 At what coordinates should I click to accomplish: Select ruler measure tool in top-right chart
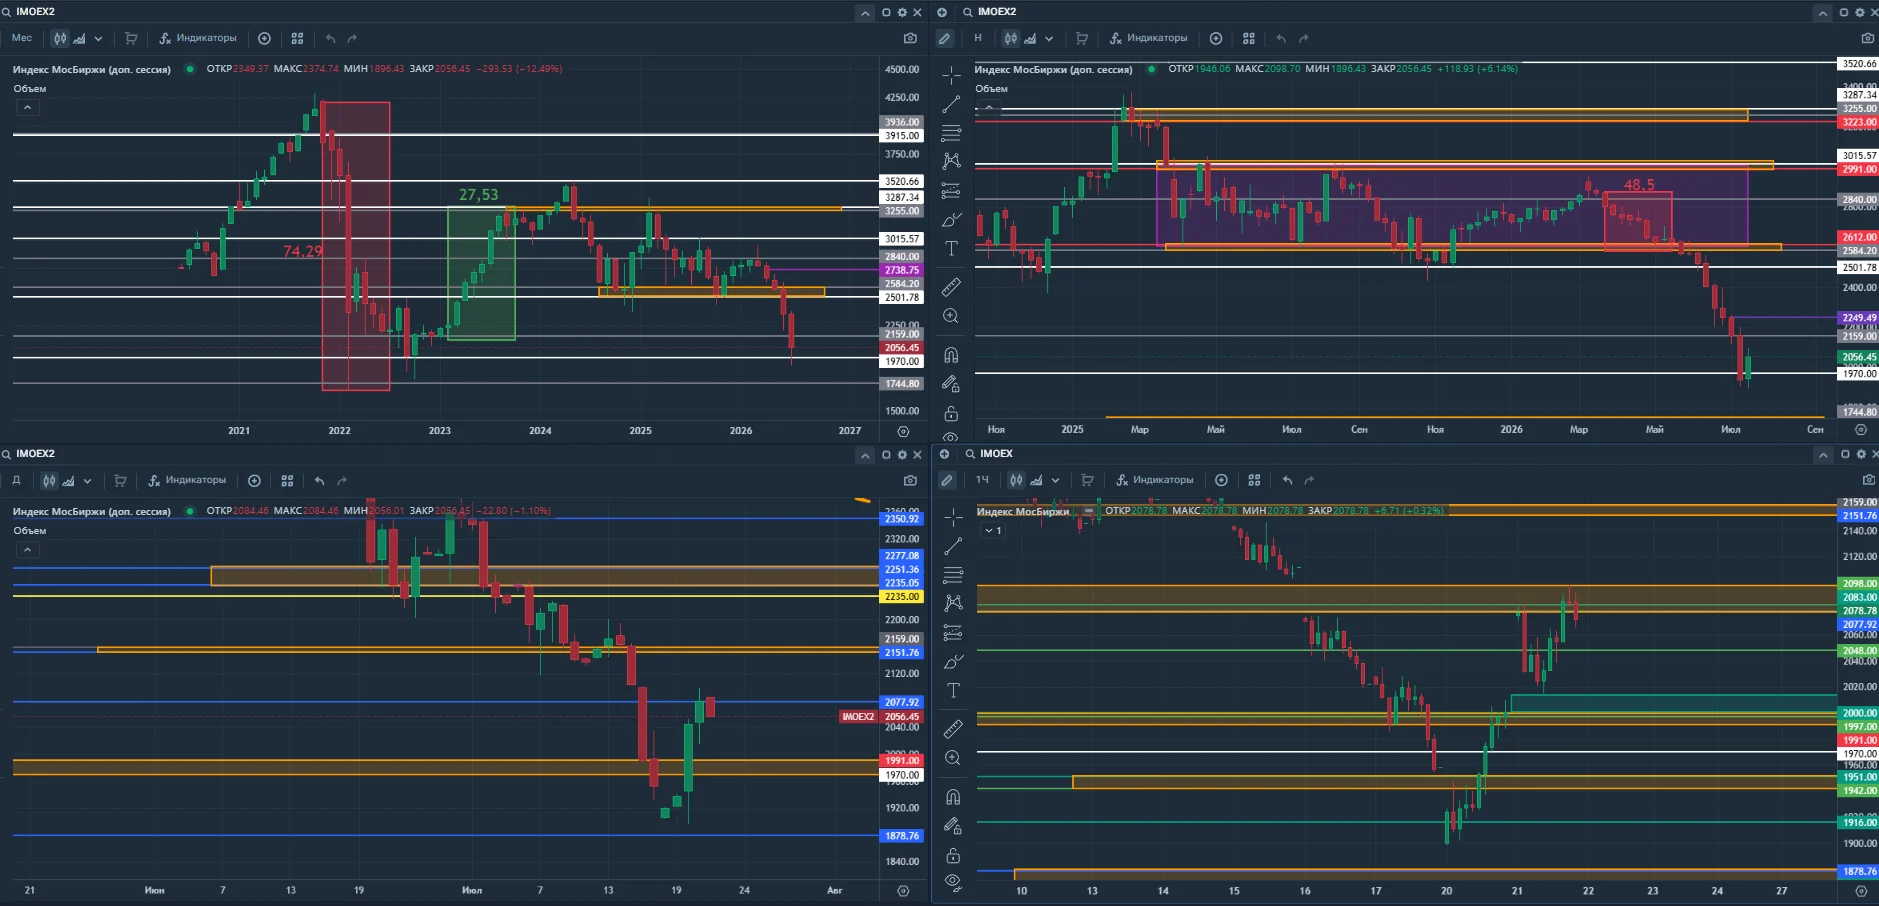[951, 287]
